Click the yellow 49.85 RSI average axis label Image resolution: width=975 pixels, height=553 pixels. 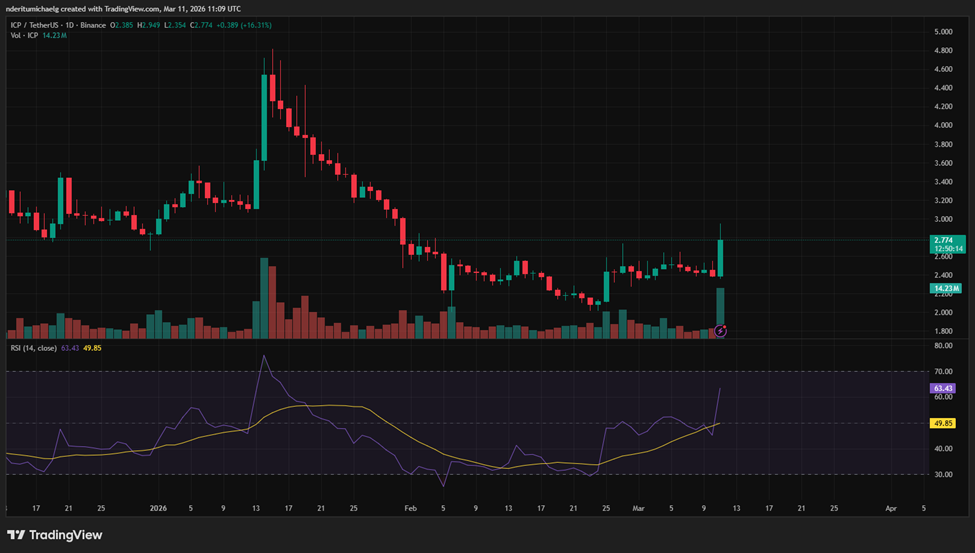pyautogui.click(x=942, y=423)
